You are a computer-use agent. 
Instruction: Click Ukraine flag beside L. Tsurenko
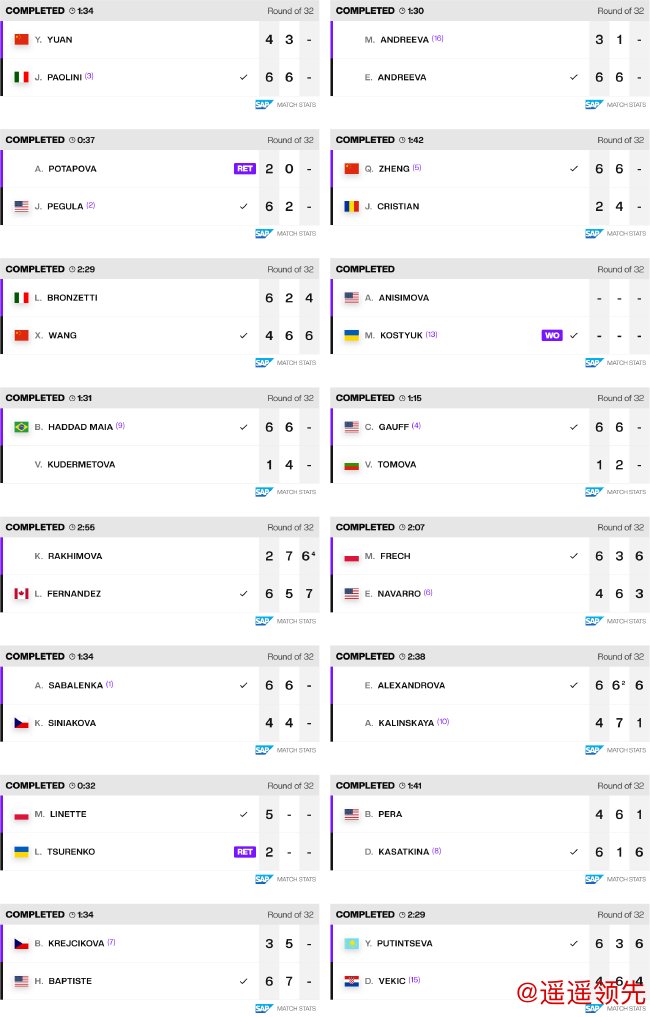pos(21,852)
